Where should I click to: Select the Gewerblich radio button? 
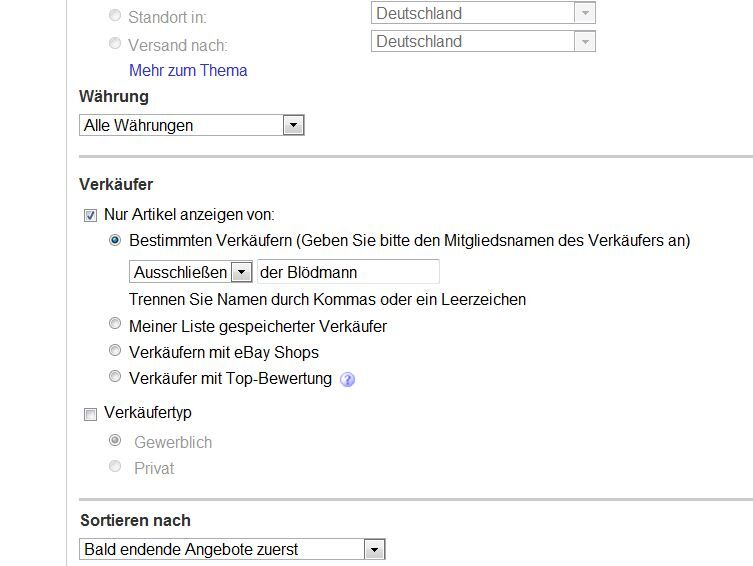pos(115,441)
